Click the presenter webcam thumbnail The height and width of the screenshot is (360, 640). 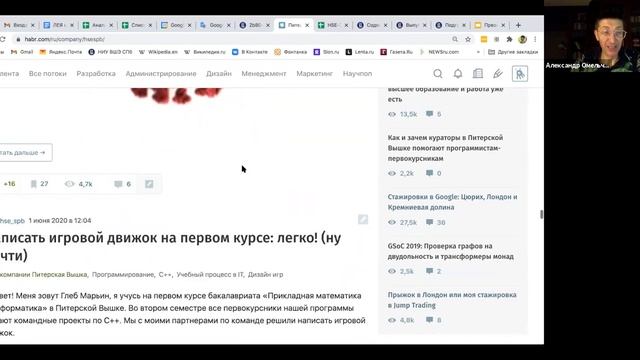(x=592, y=36)
